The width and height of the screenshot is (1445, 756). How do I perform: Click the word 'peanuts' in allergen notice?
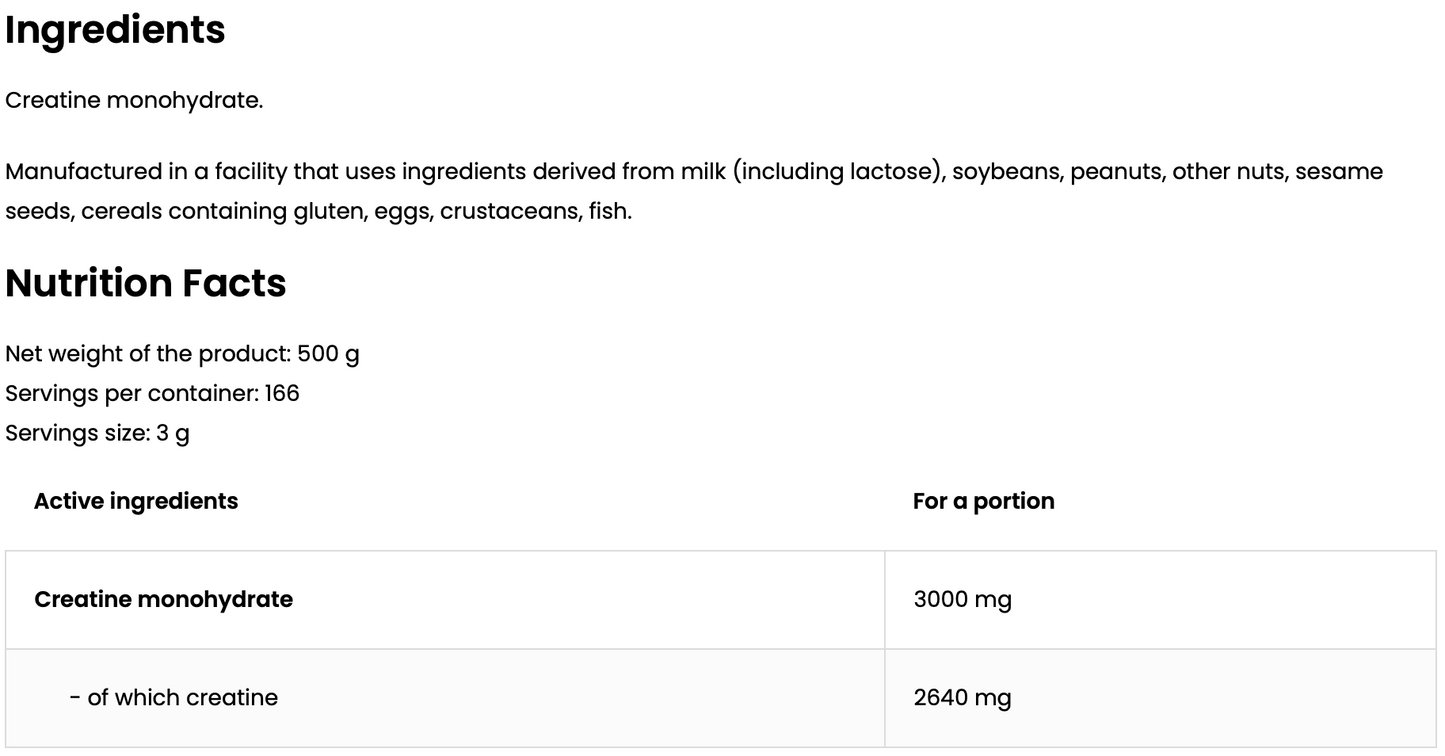pos(1116,172)
